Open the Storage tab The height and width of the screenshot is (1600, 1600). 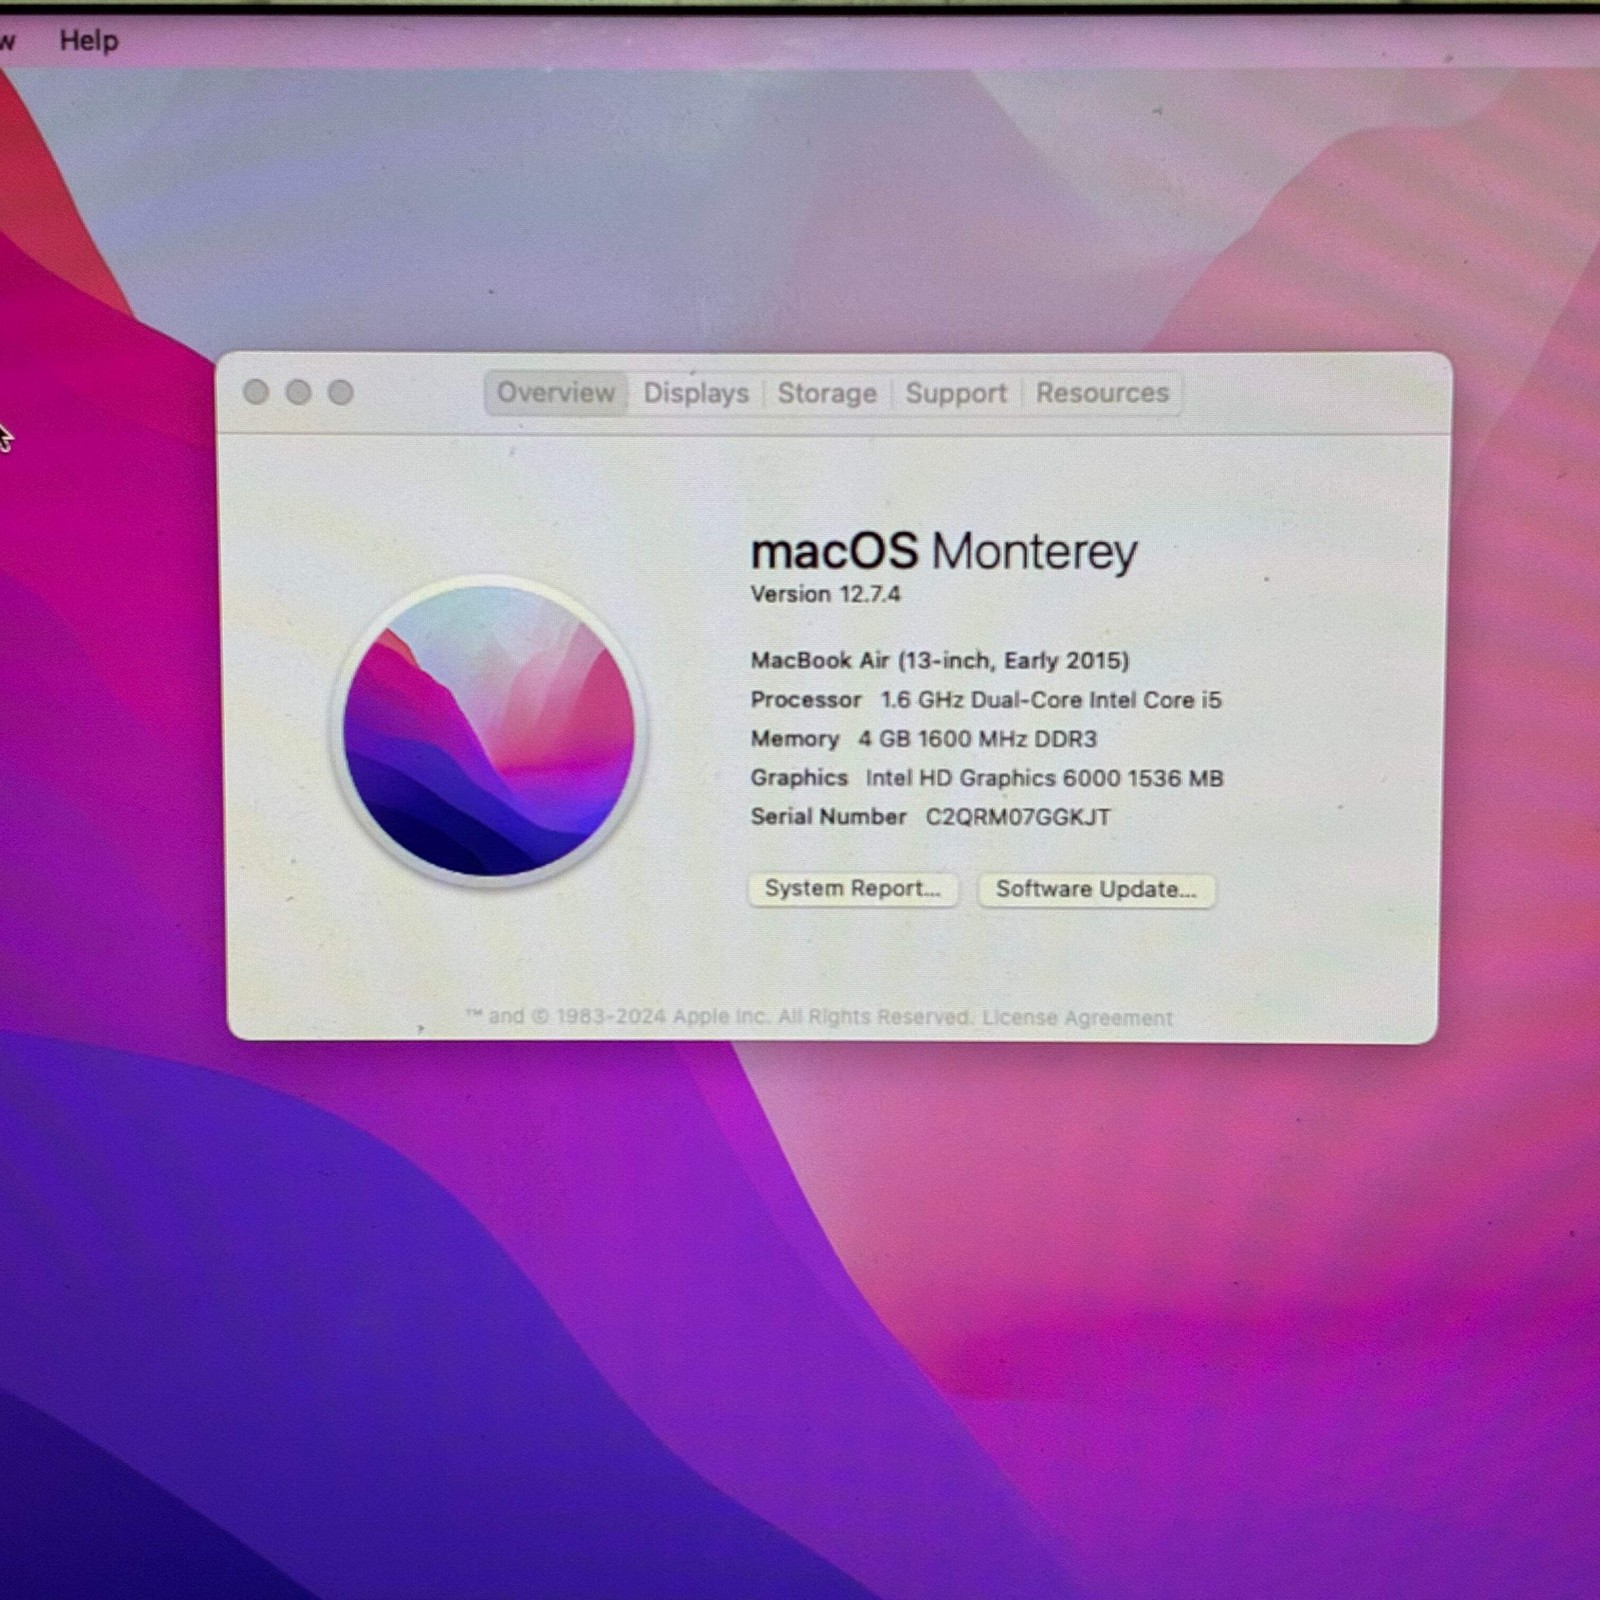coord(827,393)
